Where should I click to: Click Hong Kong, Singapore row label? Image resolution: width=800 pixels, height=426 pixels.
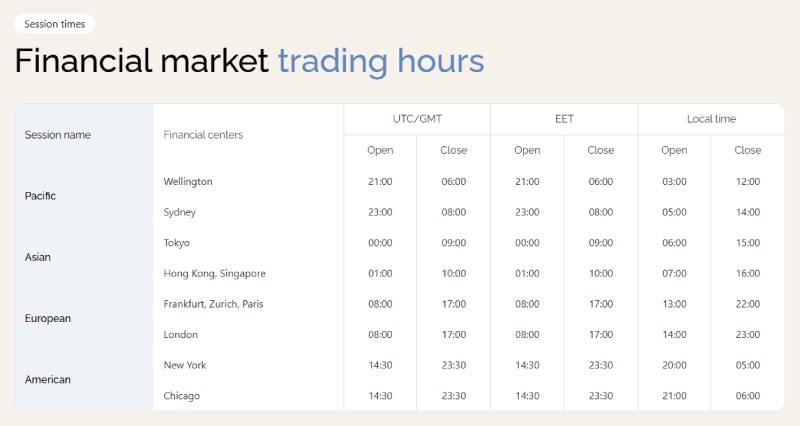click(214, 273)
